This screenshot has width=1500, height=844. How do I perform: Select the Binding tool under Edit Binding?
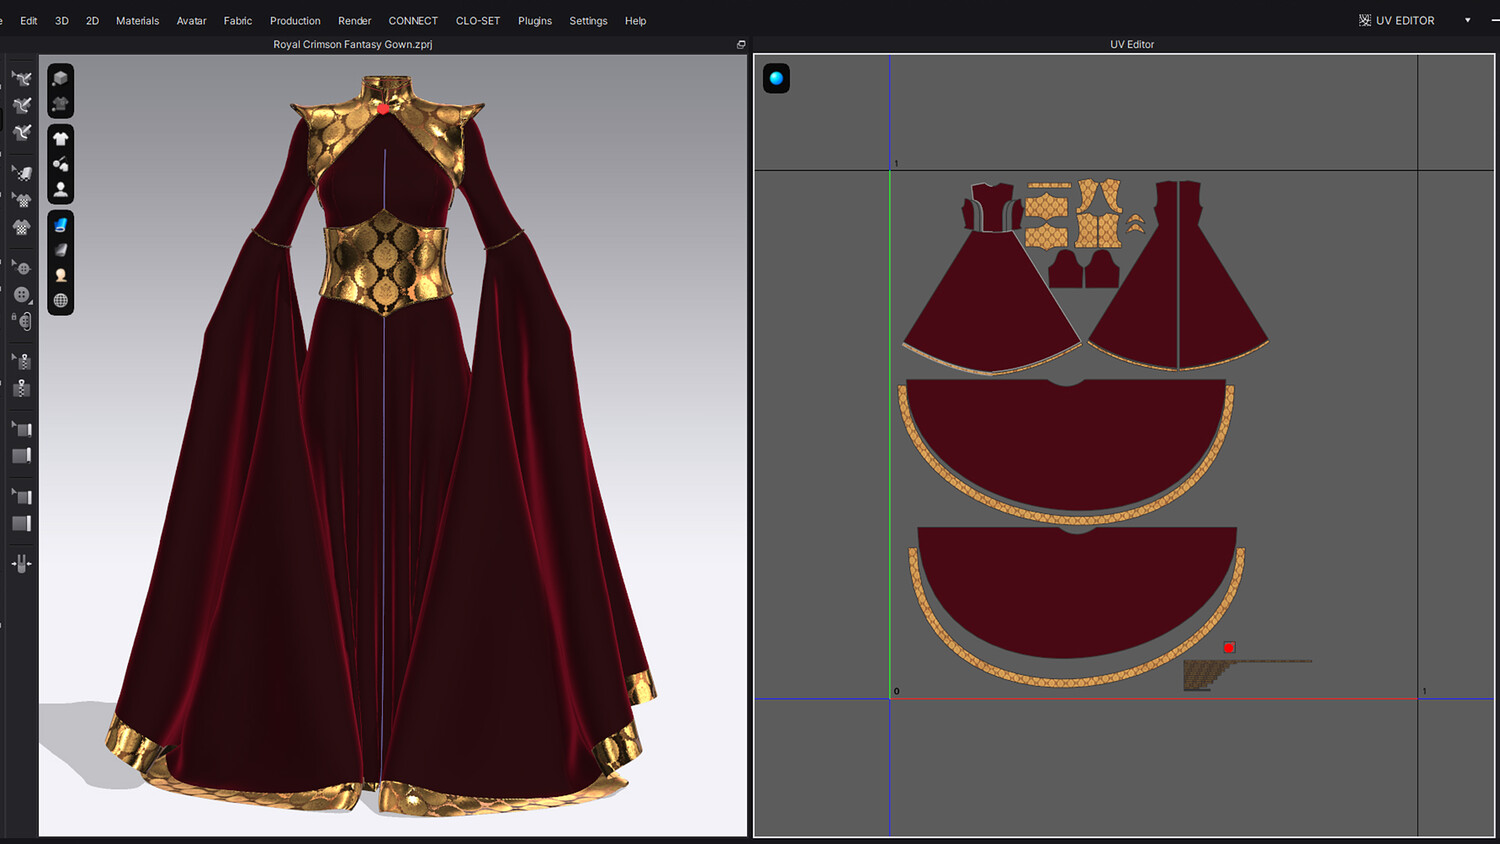pos(21,456)
